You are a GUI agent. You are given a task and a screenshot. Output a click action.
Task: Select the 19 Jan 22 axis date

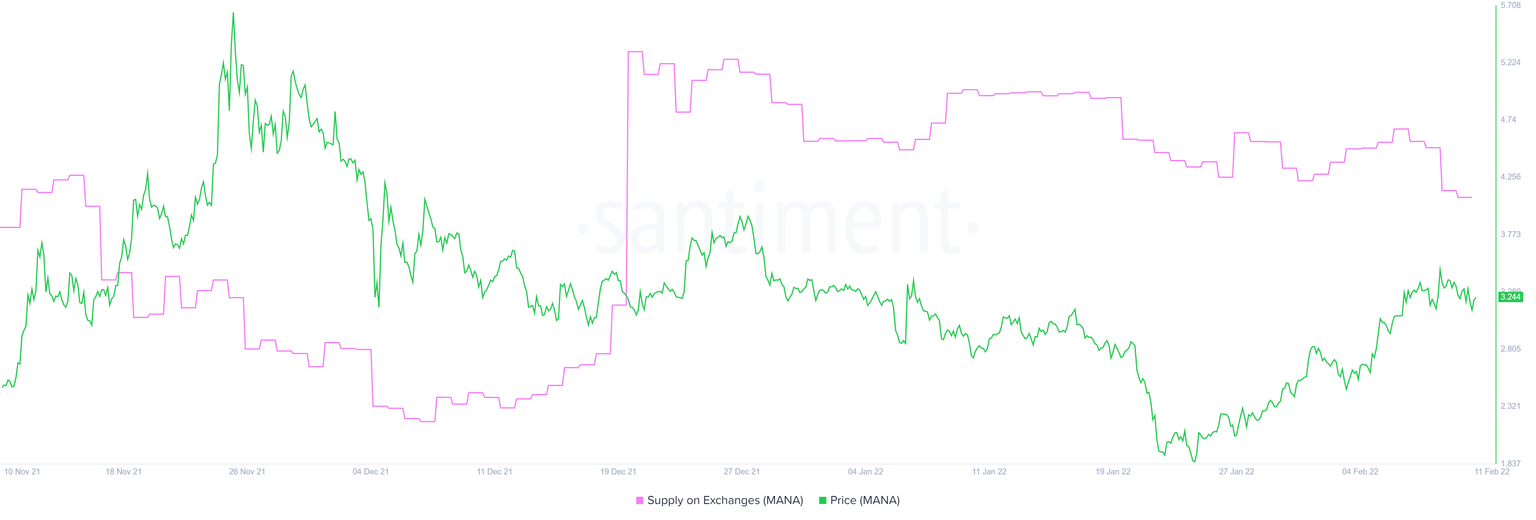(1113, 471)
